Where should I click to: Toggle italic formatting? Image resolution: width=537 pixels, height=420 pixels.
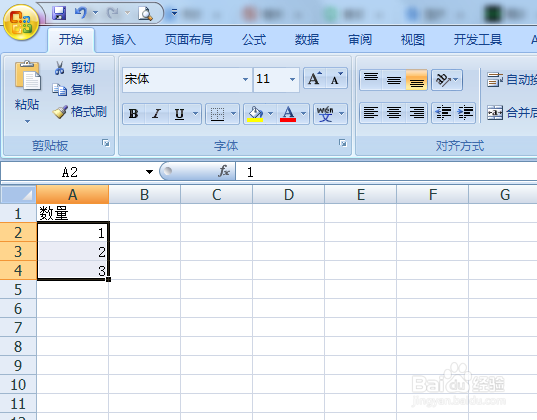click(x=157, y=114)
